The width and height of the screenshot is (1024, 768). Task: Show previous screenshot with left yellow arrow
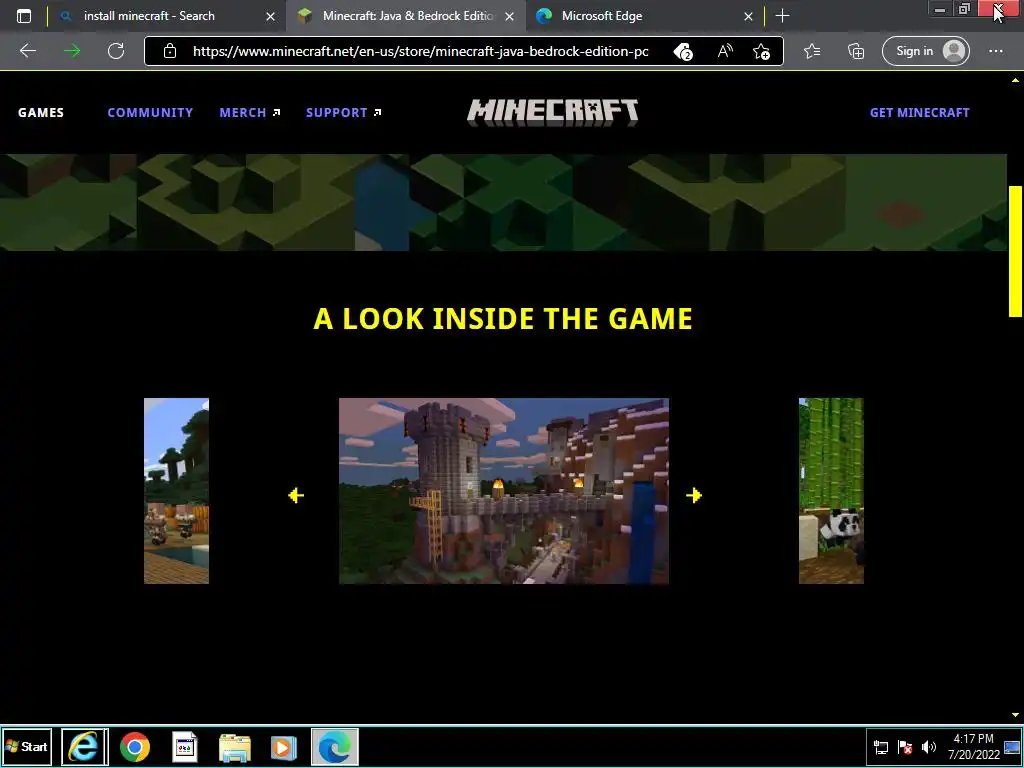[x=296, y=496]
